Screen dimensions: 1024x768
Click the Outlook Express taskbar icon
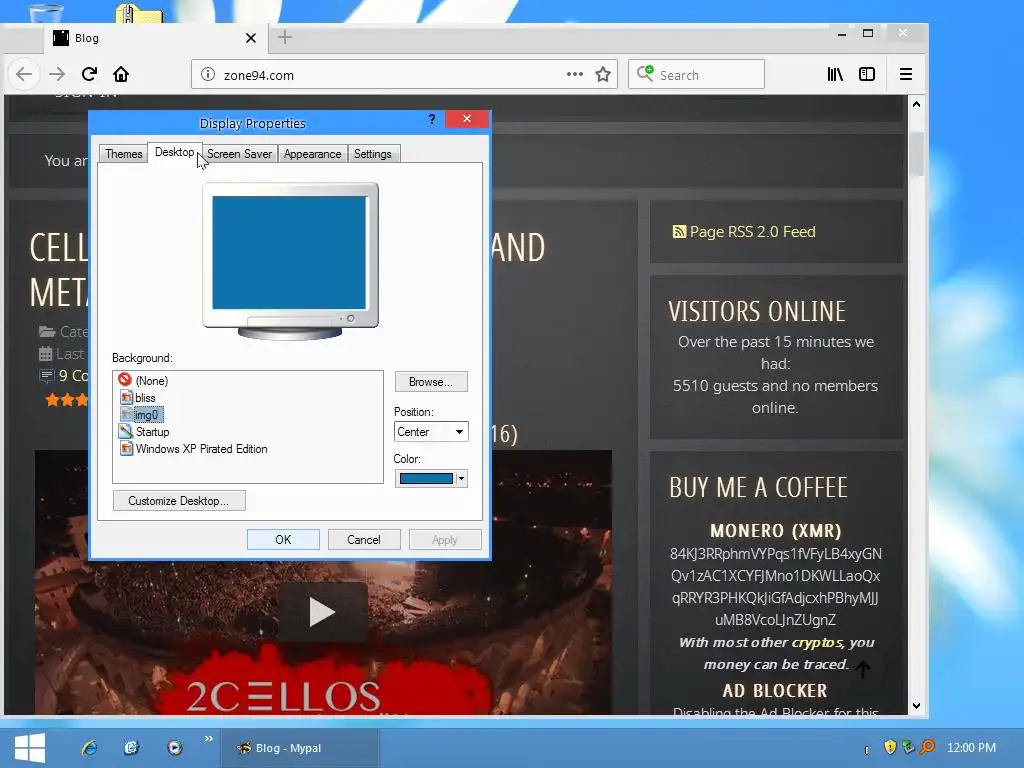pos(132,748)
